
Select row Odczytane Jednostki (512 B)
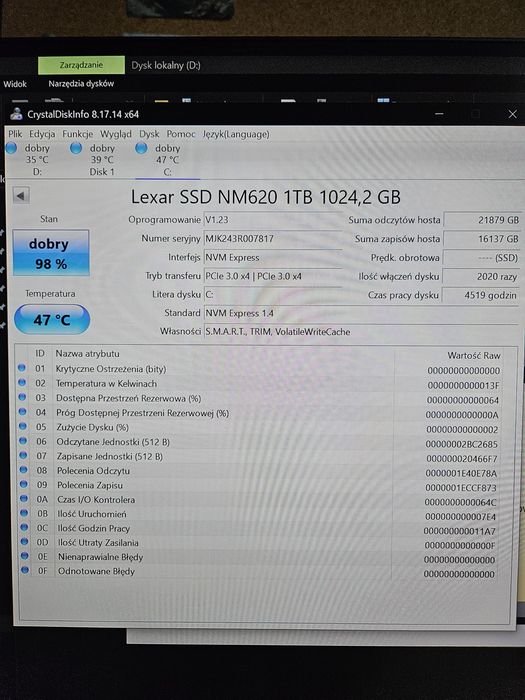click(260, 442)
